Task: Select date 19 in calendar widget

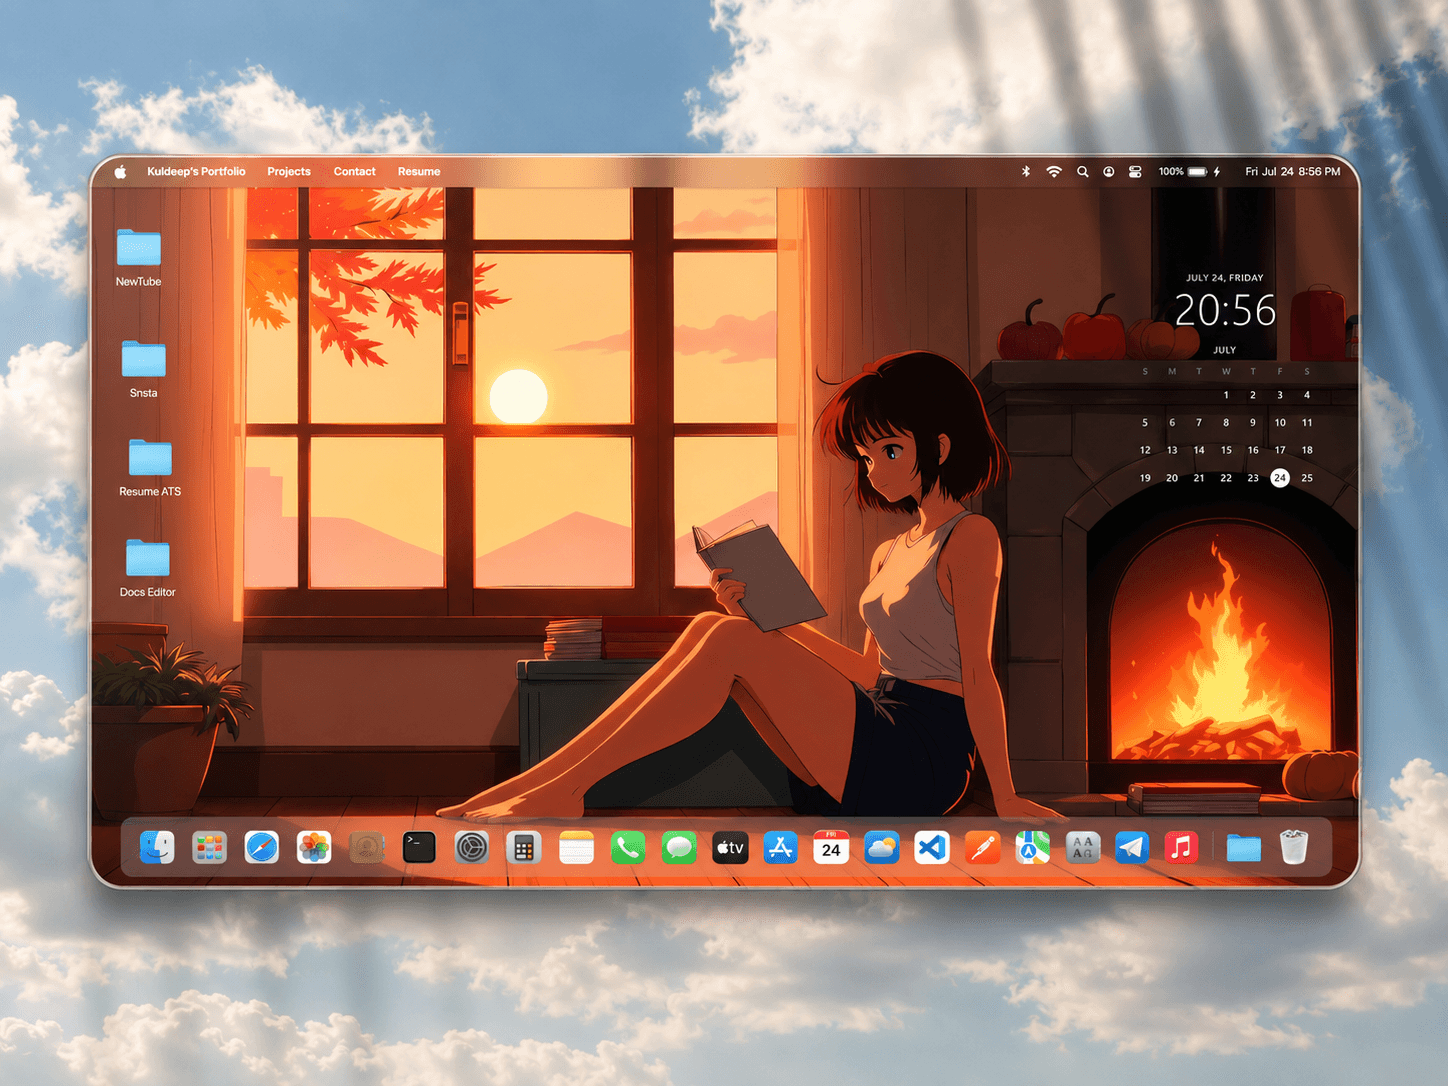Action: 1145,478
